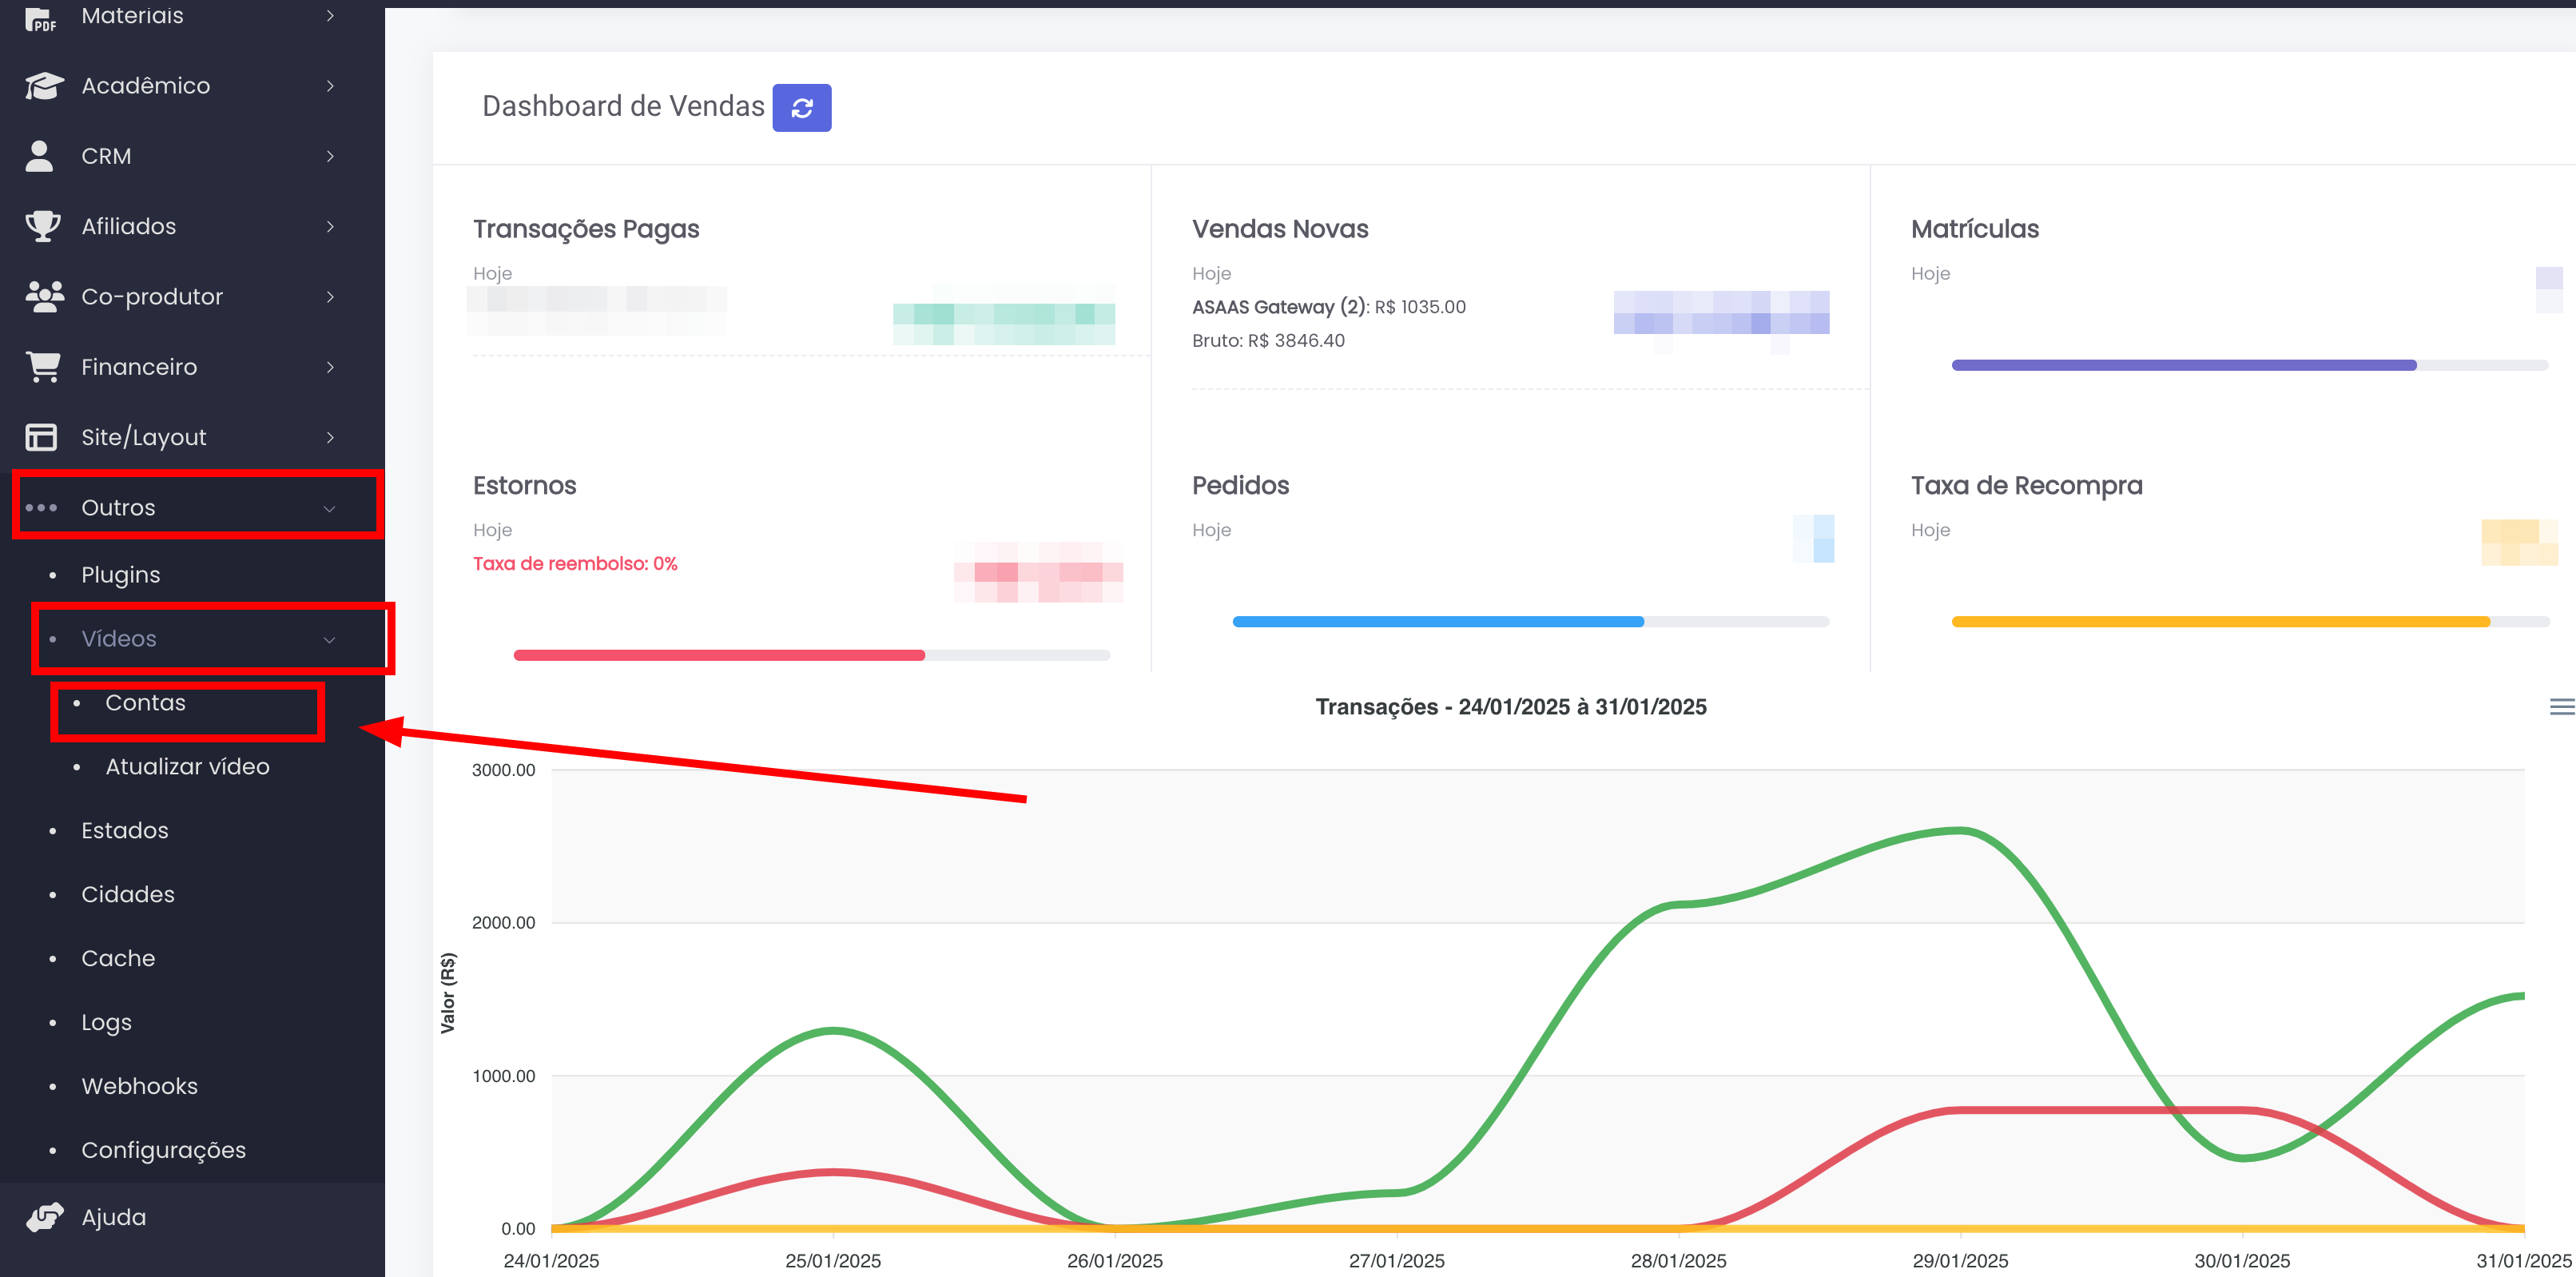
Task: Click the graduation cap Acadêmico icon
Action: click(43, 86)
